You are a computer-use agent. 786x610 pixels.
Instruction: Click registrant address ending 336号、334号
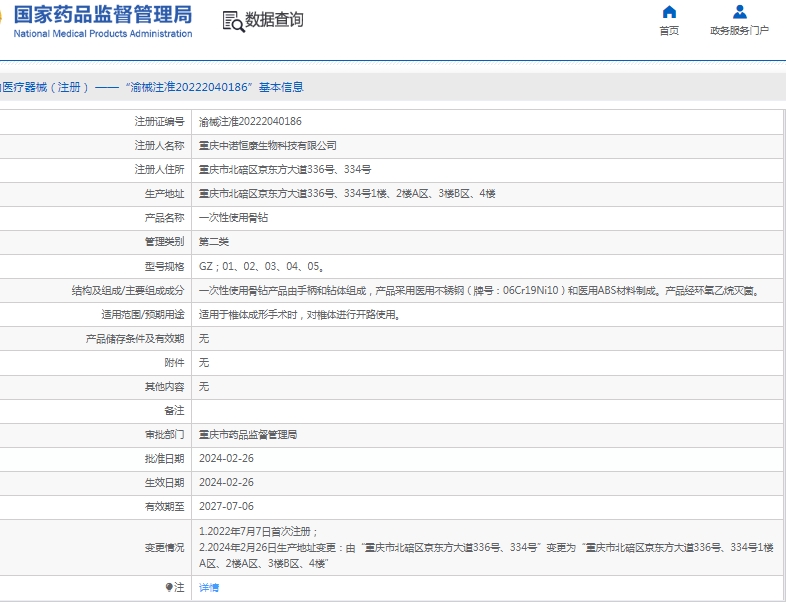[285, 169]
